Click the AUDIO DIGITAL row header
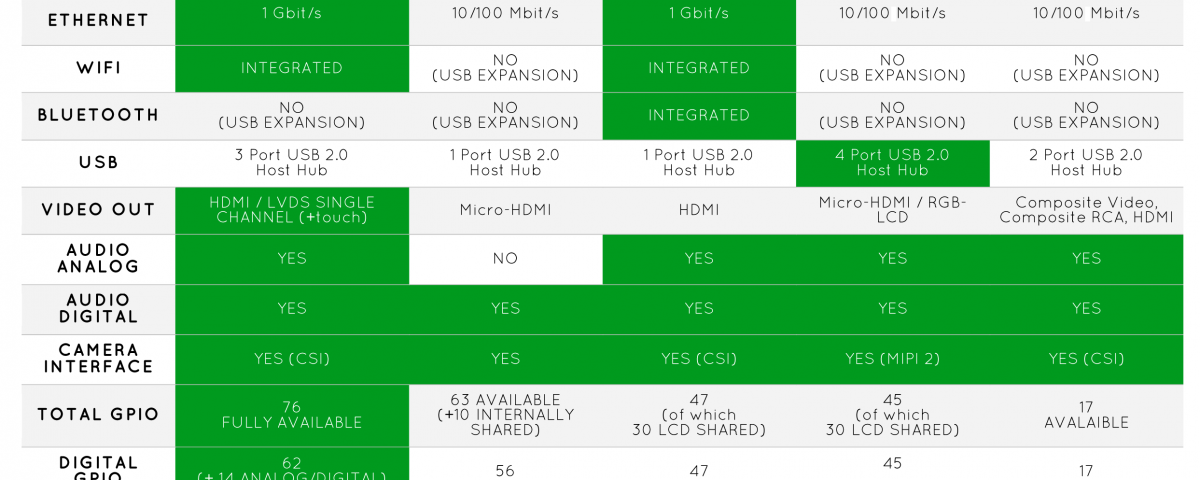Viewport: 1200px width, 480px height. [98, 309]
